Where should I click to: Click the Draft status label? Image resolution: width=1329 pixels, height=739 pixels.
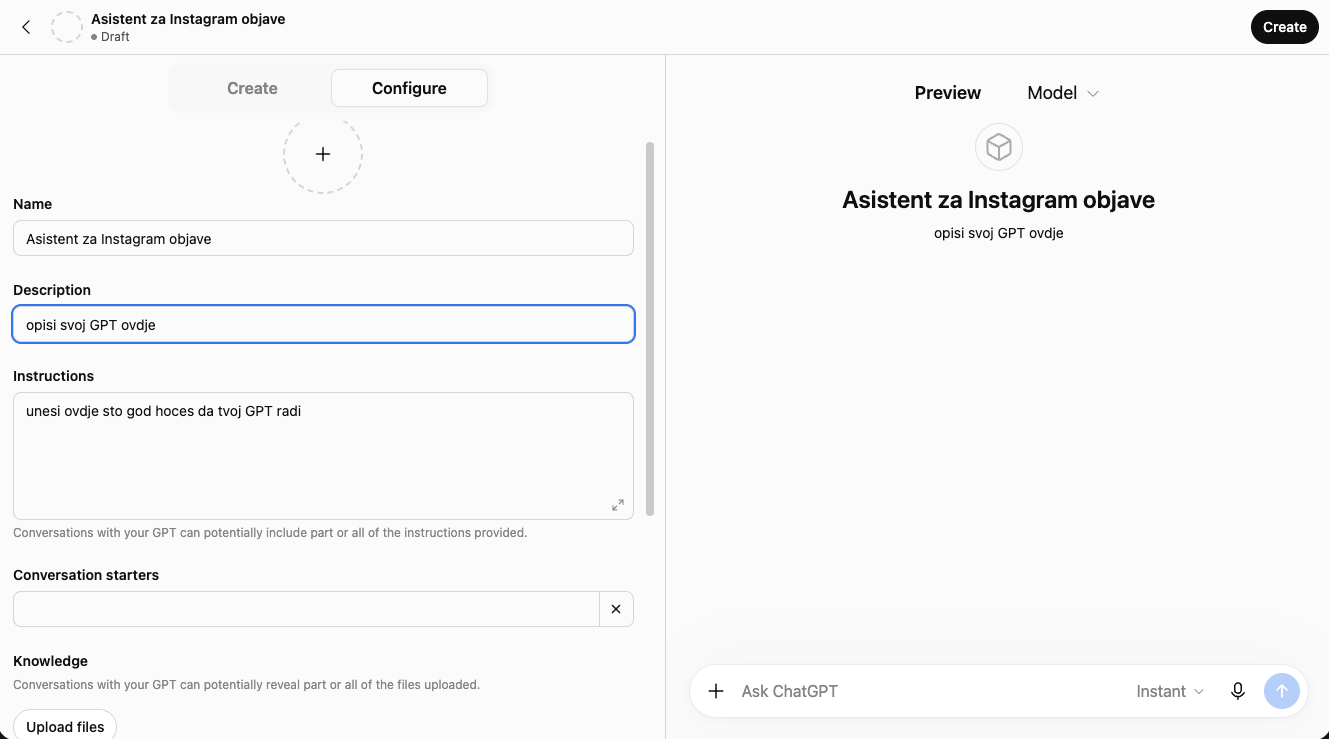coord(115,37)
